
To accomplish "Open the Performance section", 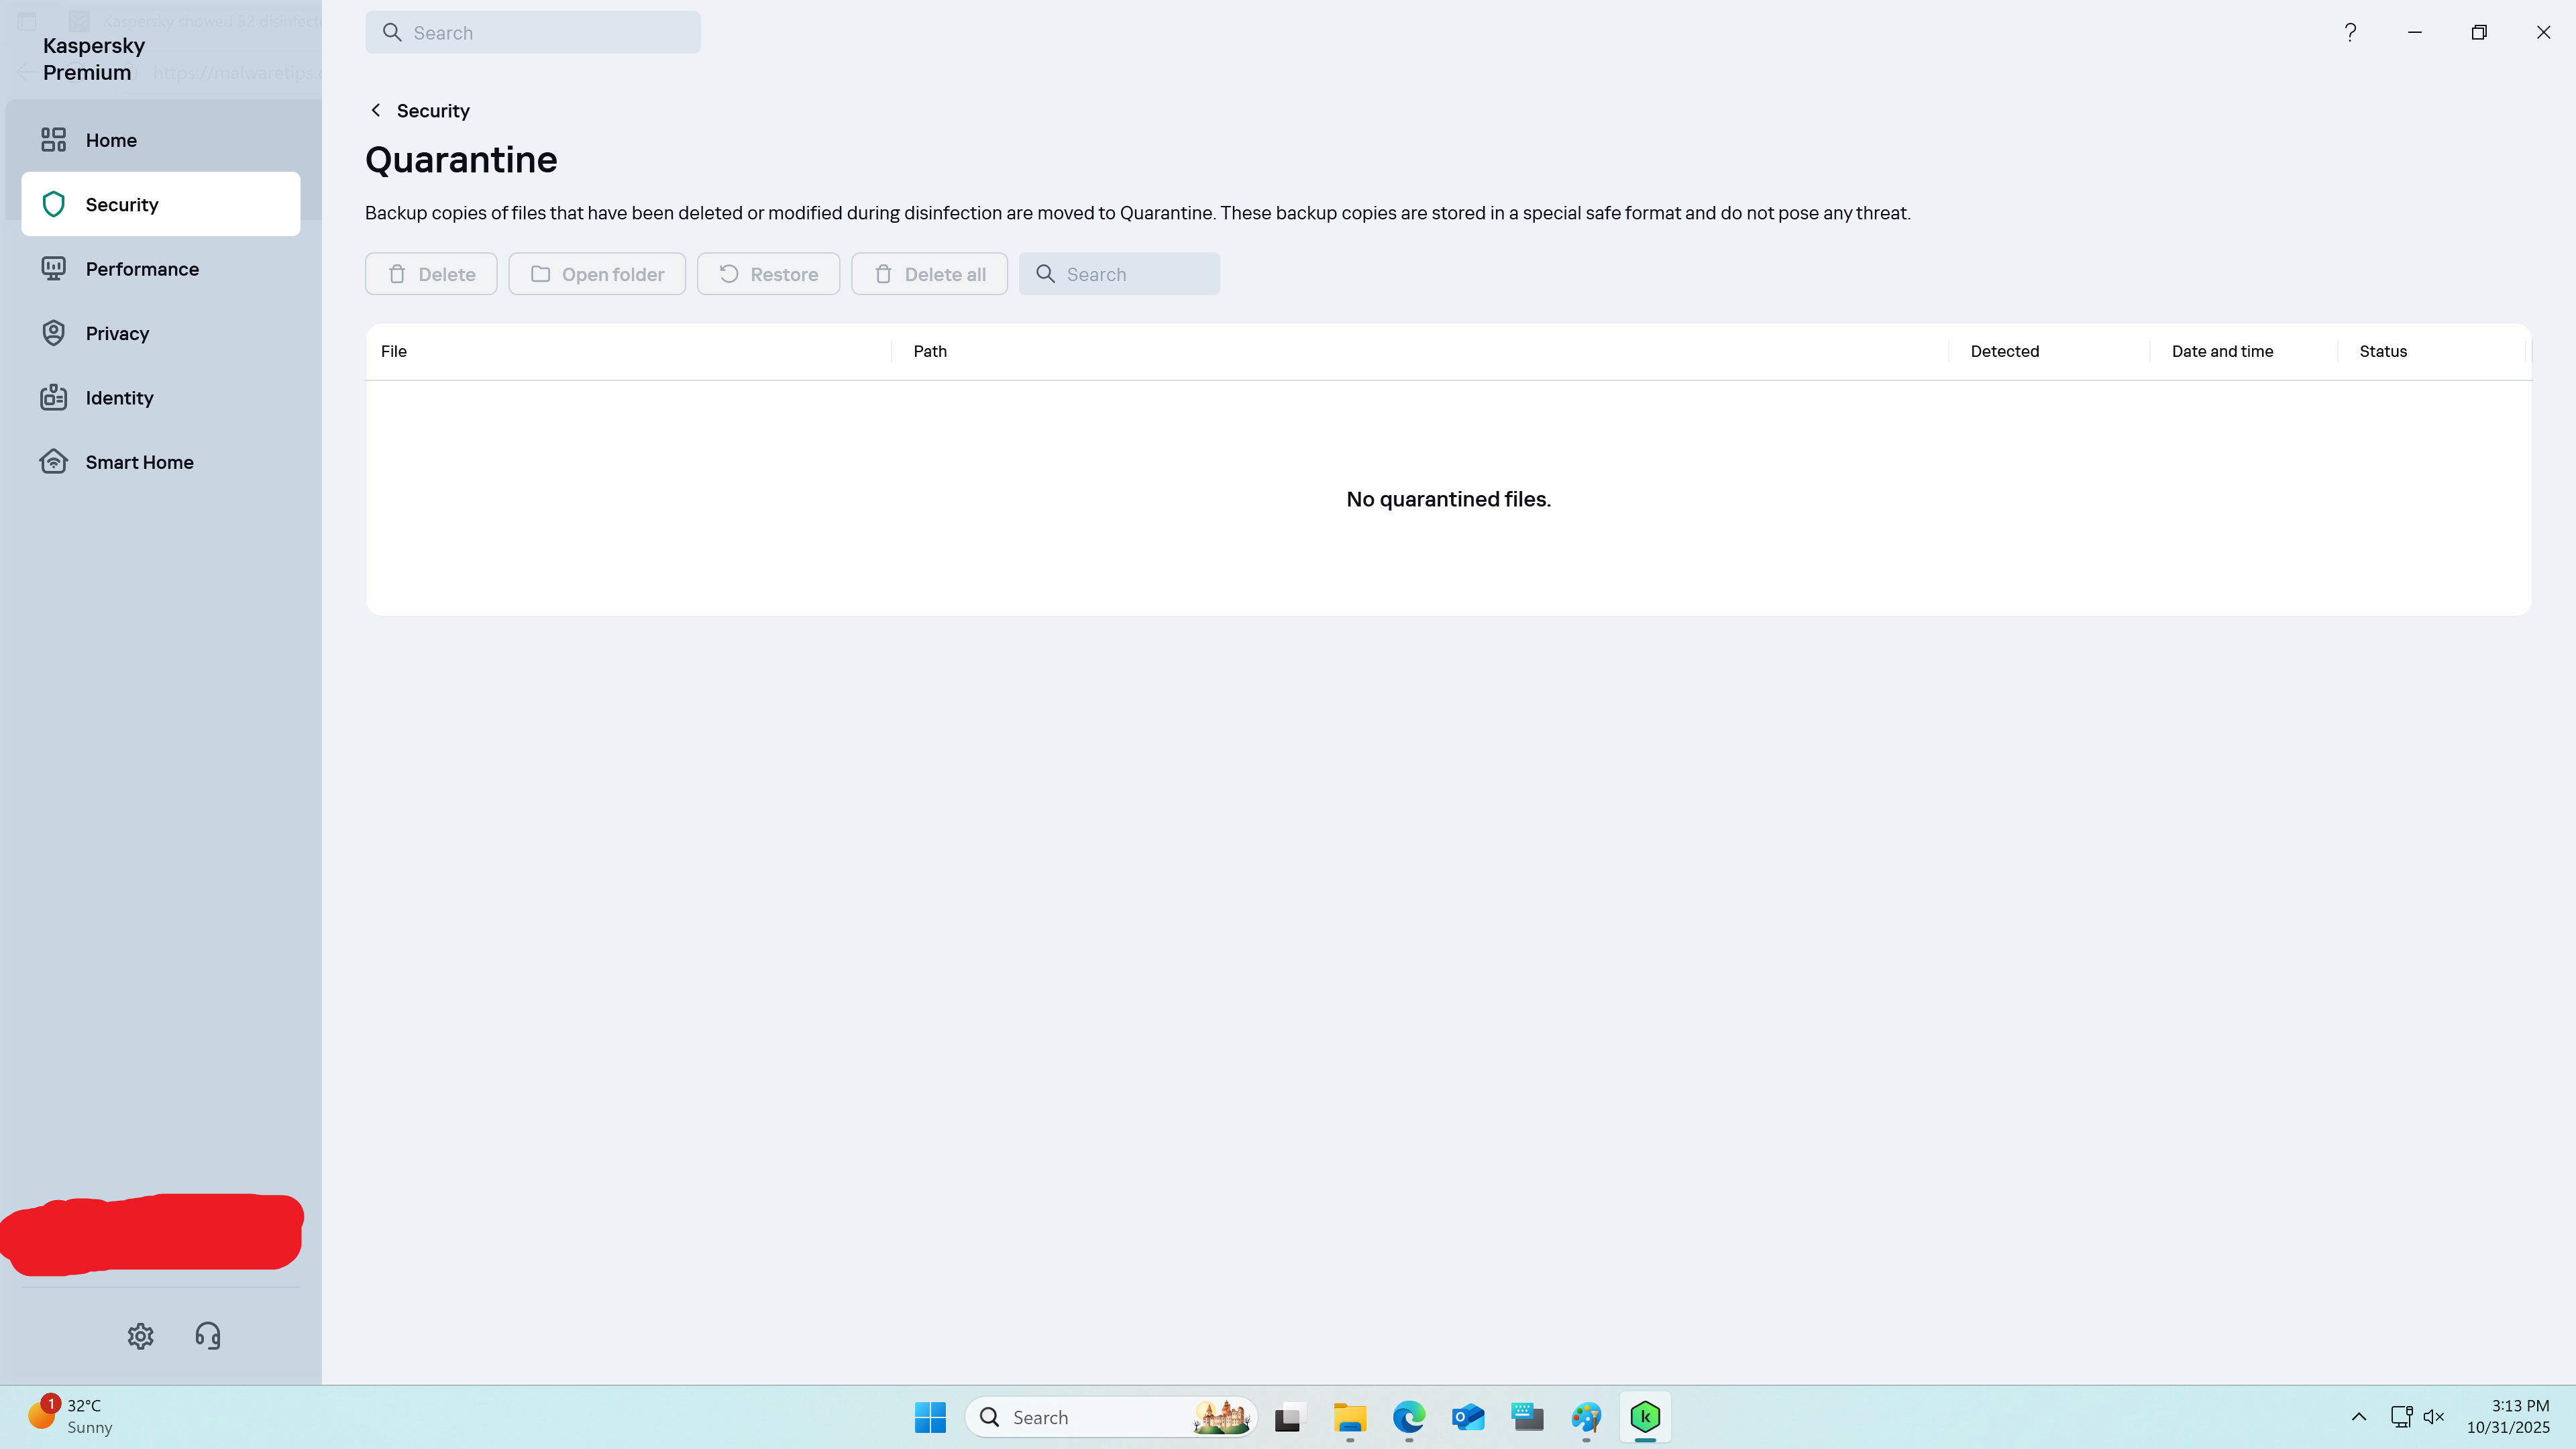I will click(x=160, y=269).
